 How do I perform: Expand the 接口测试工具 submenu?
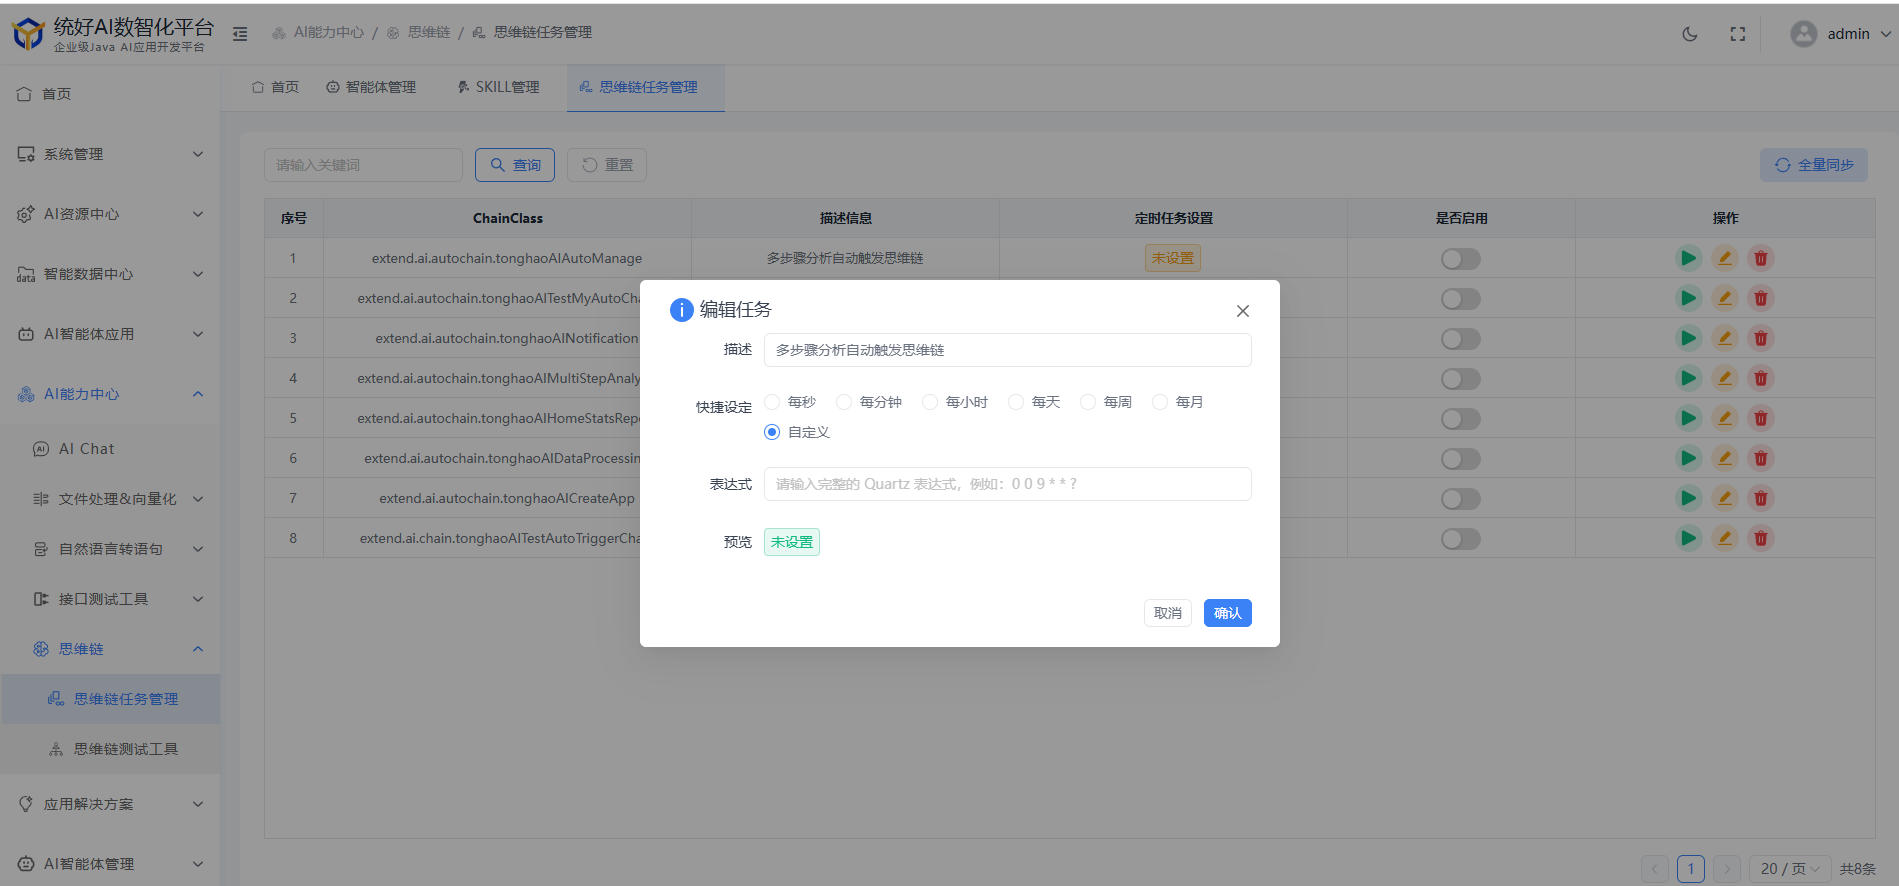point(110,599)
